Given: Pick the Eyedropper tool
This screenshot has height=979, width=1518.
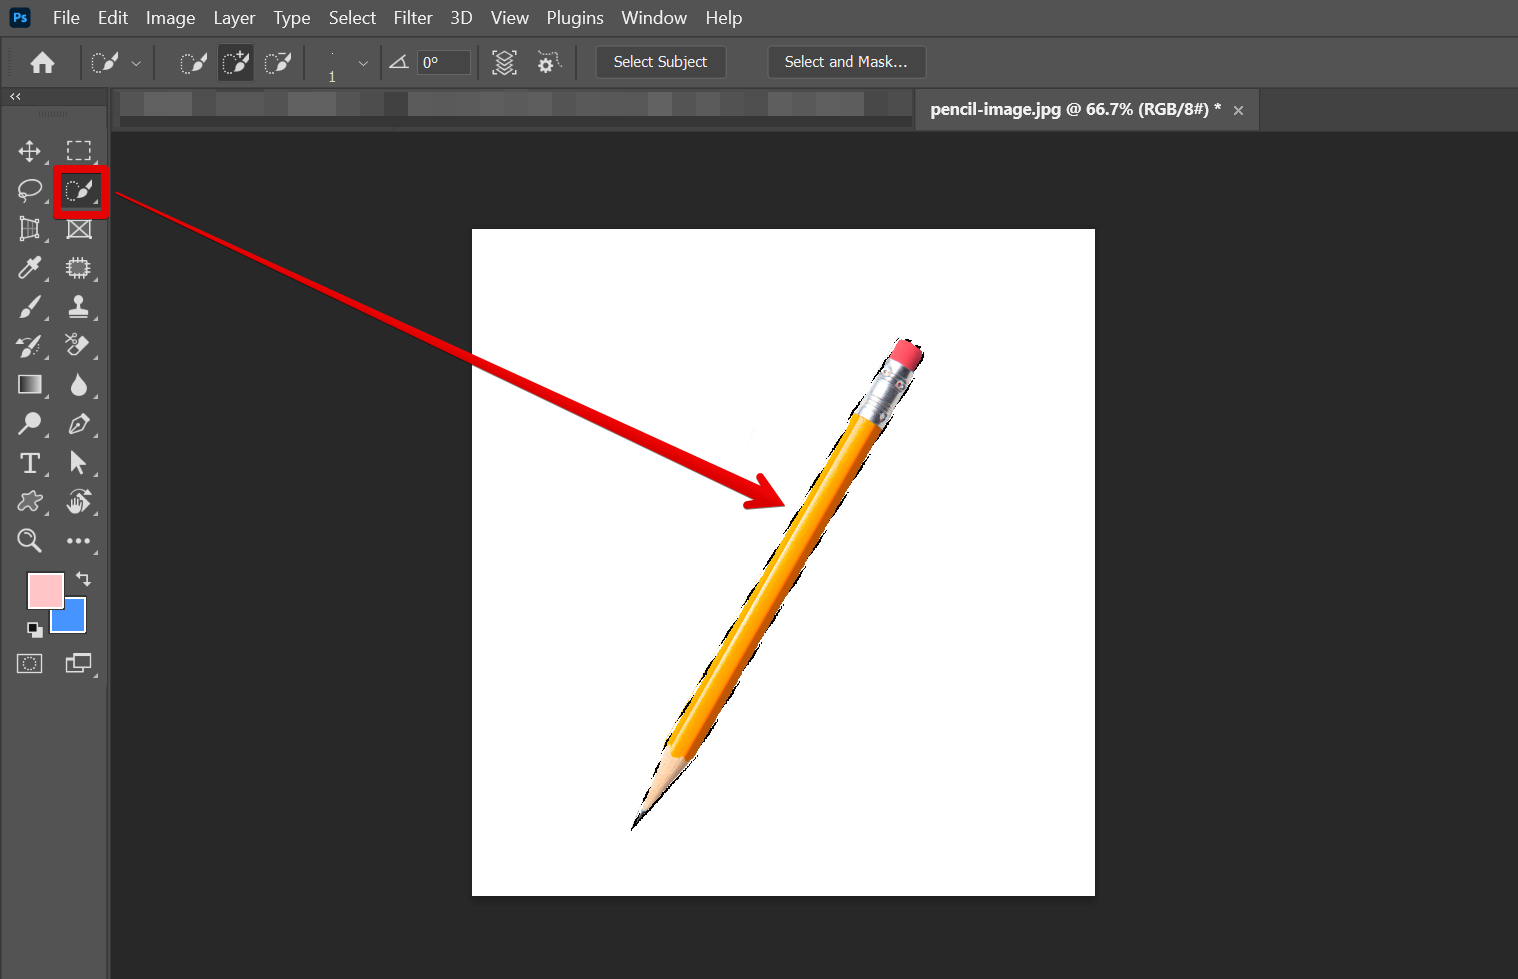Looking at the screenshot, I should (29, 268).
